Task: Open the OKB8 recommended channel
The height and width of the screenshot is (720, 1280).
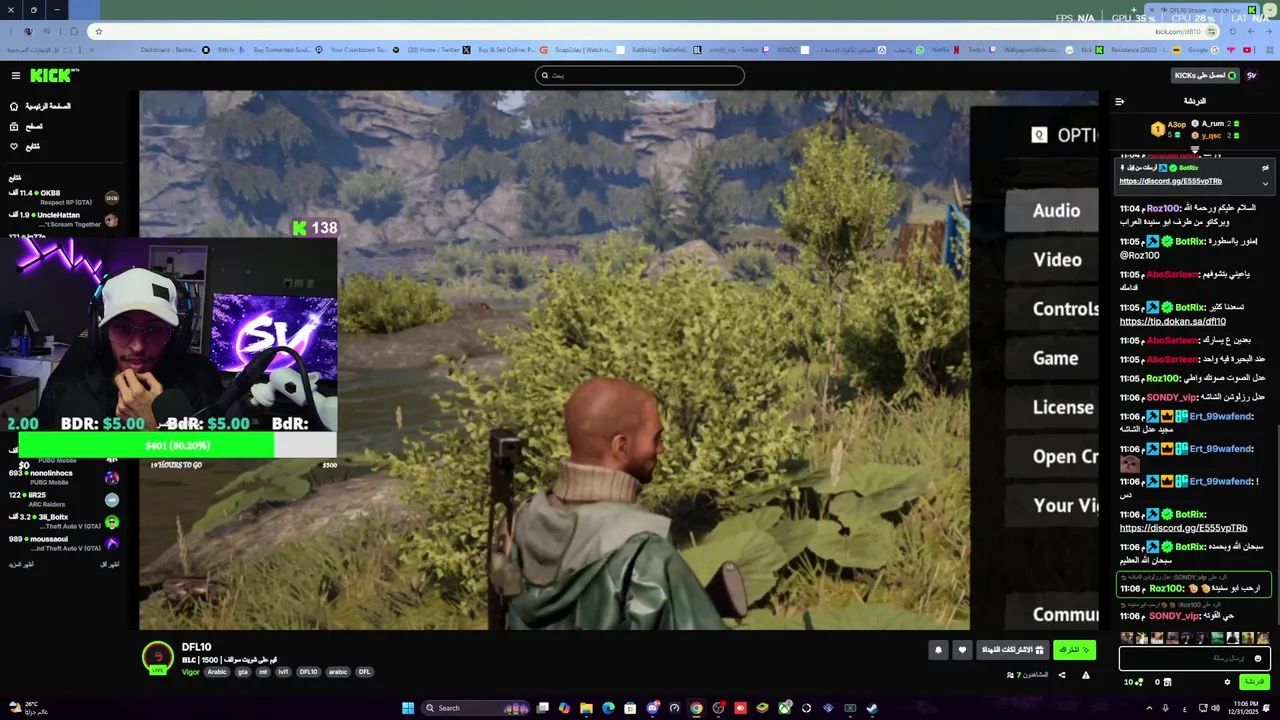Action: pos(64,197)
